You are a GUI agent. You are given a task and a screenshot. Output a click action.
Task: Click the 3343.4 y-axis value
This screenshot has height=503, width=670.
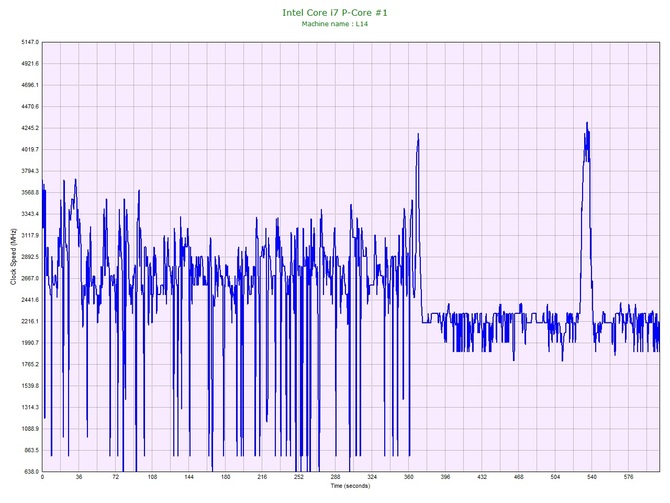30,214
